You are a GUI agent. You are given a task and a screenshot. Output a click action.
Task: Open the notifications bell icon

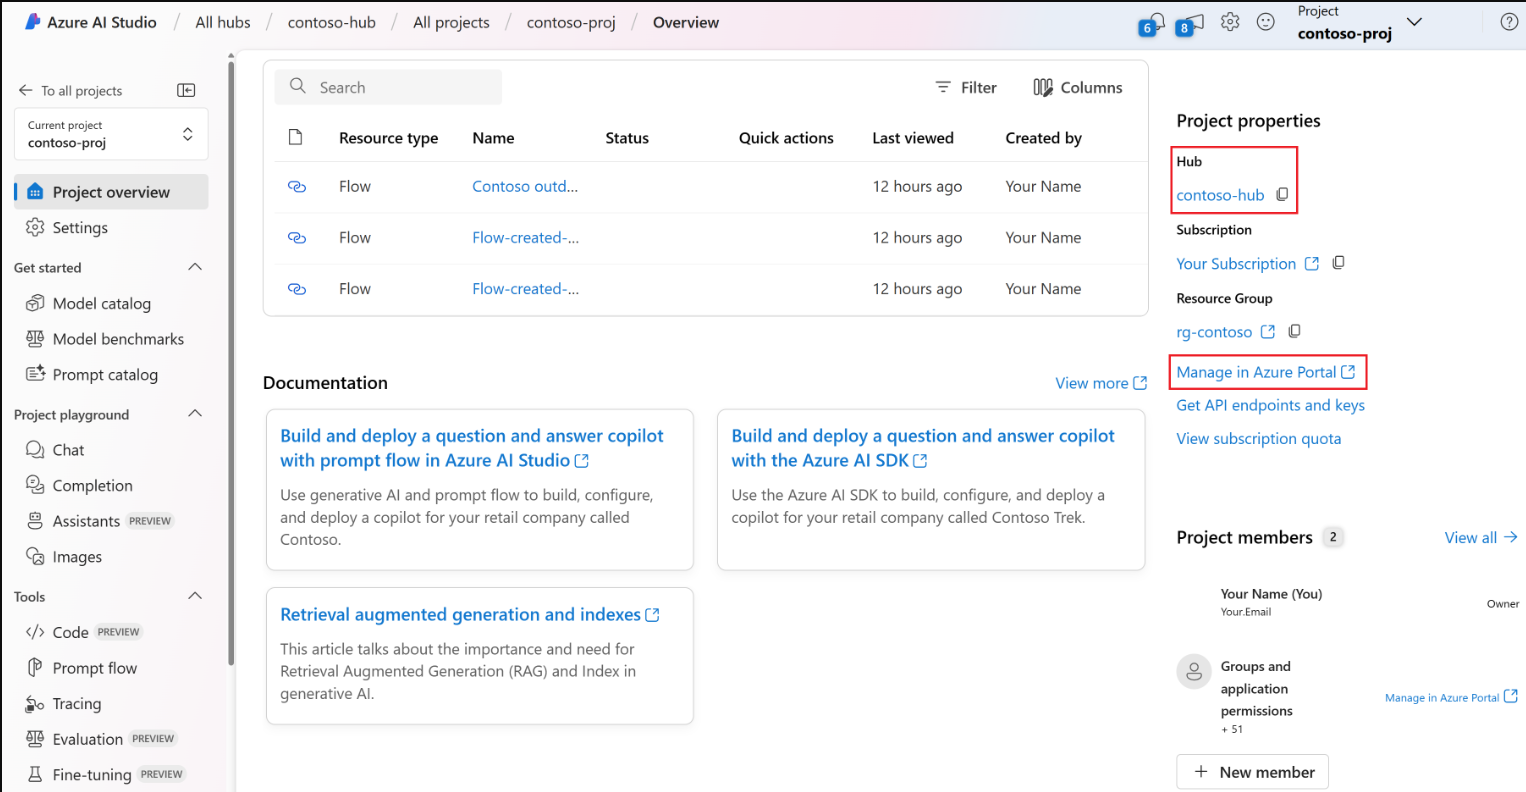coord(1155,22)
